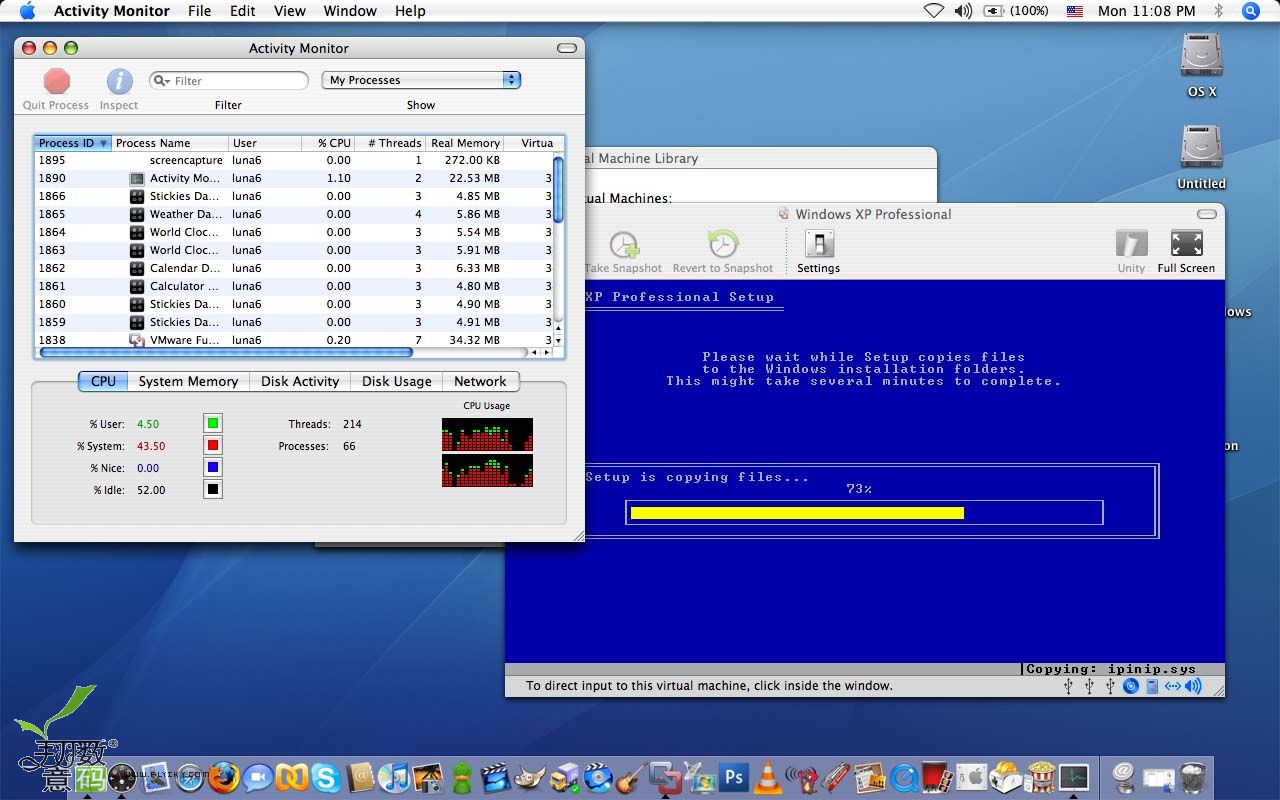Click Activity Monitor icon in the Dock
This screenshot has width=1280, height=800.
(1074, 777)
